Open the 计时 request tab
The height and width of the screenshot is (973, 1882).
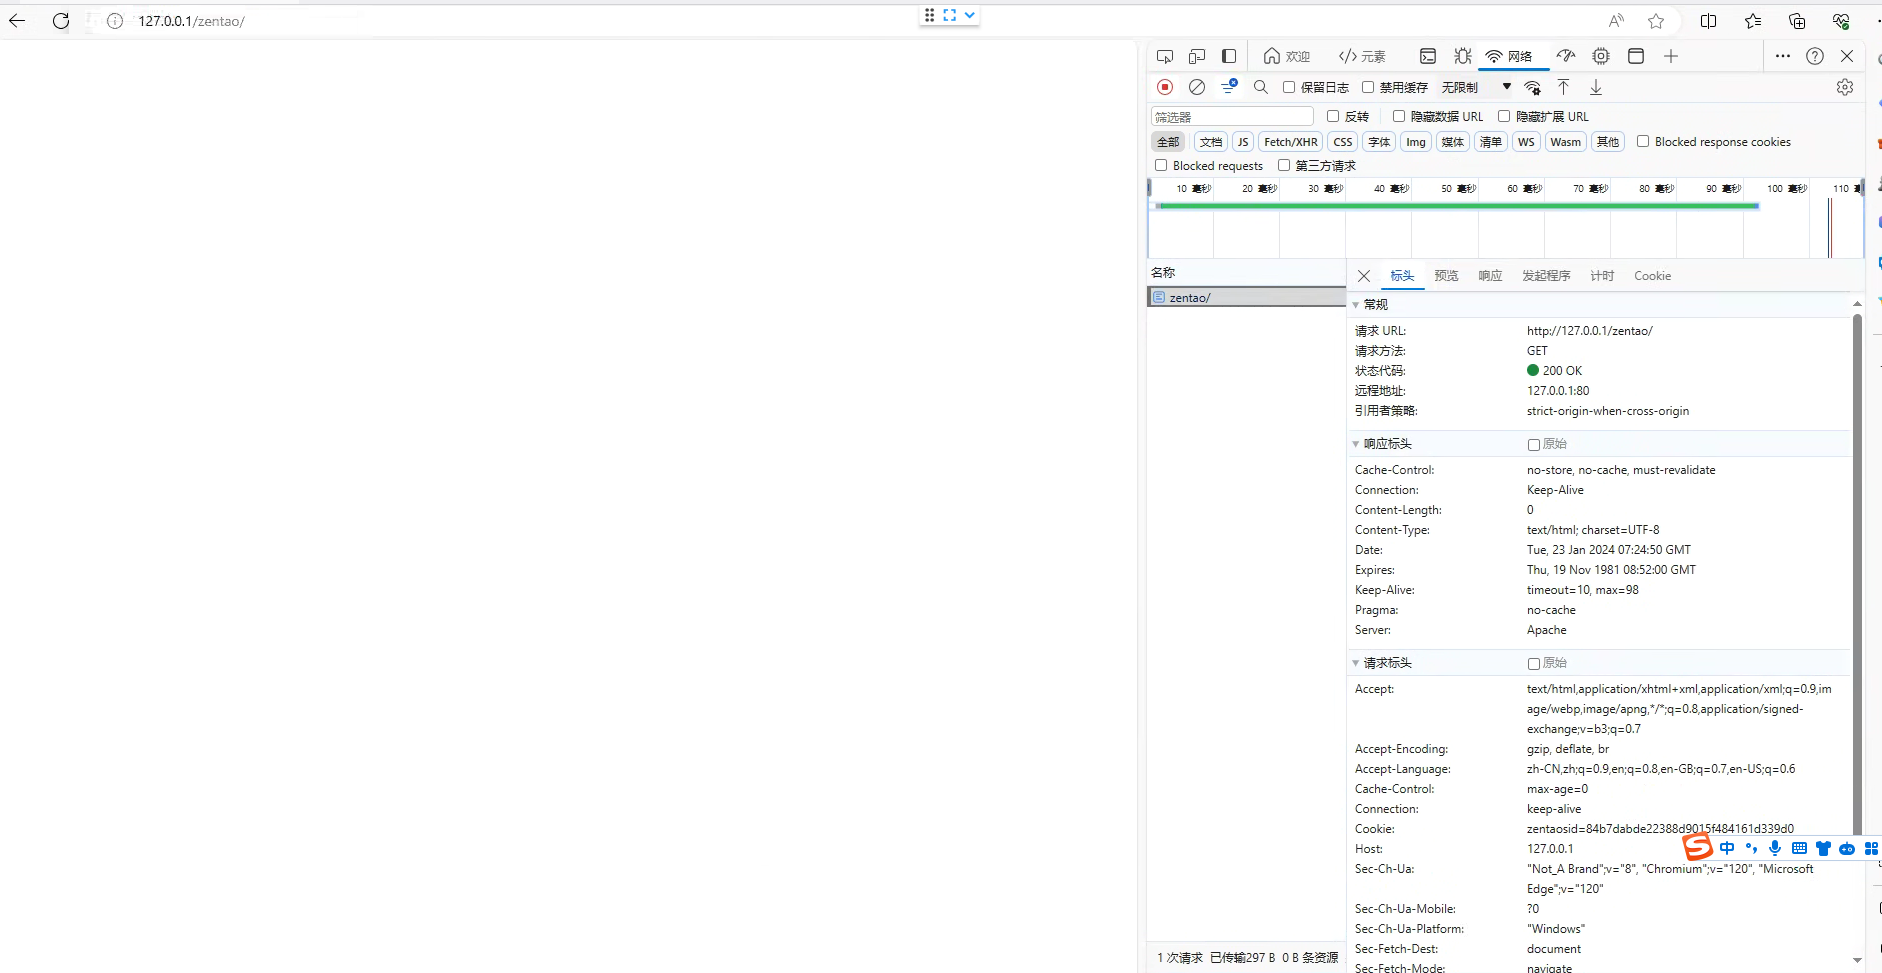coord(1602,276)
